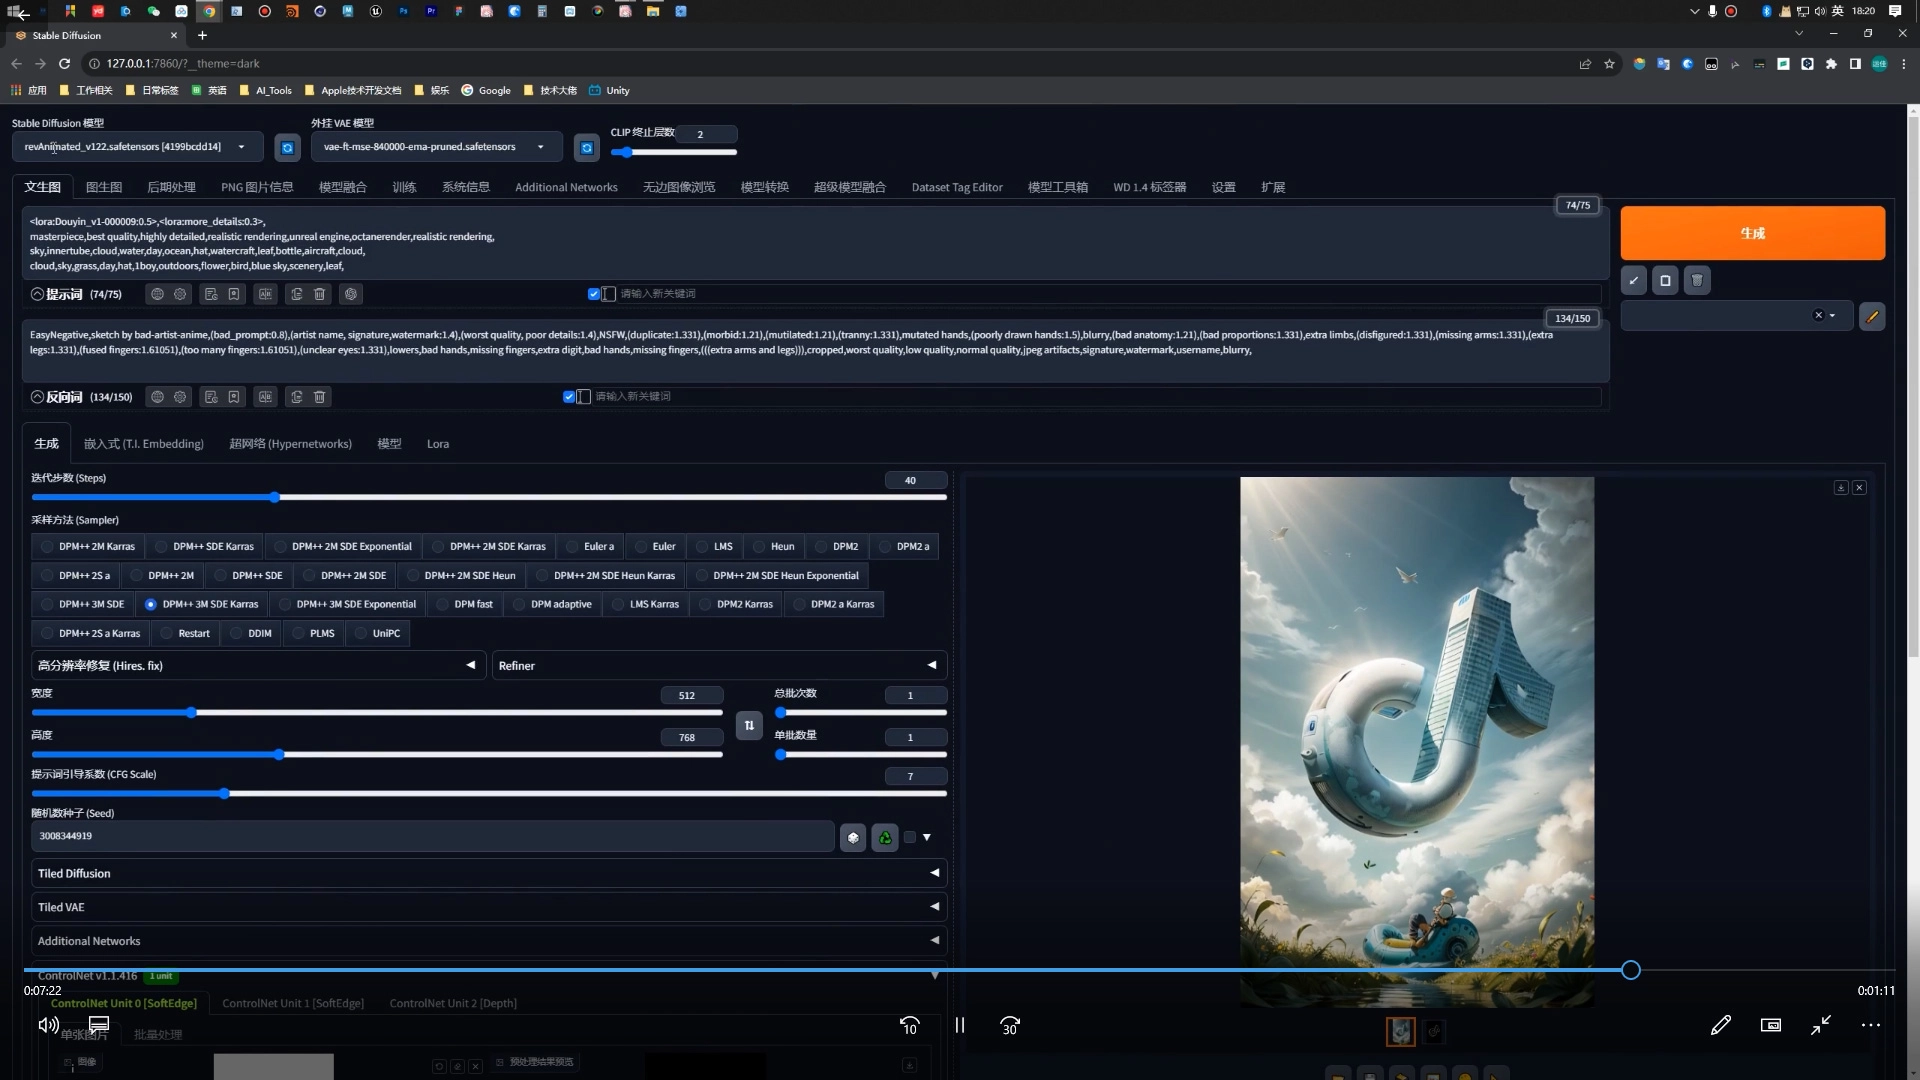Click trash icon below the orange generate button
The image size is (1920, 1080).
pyautogui.click(x=1697, y=281)
